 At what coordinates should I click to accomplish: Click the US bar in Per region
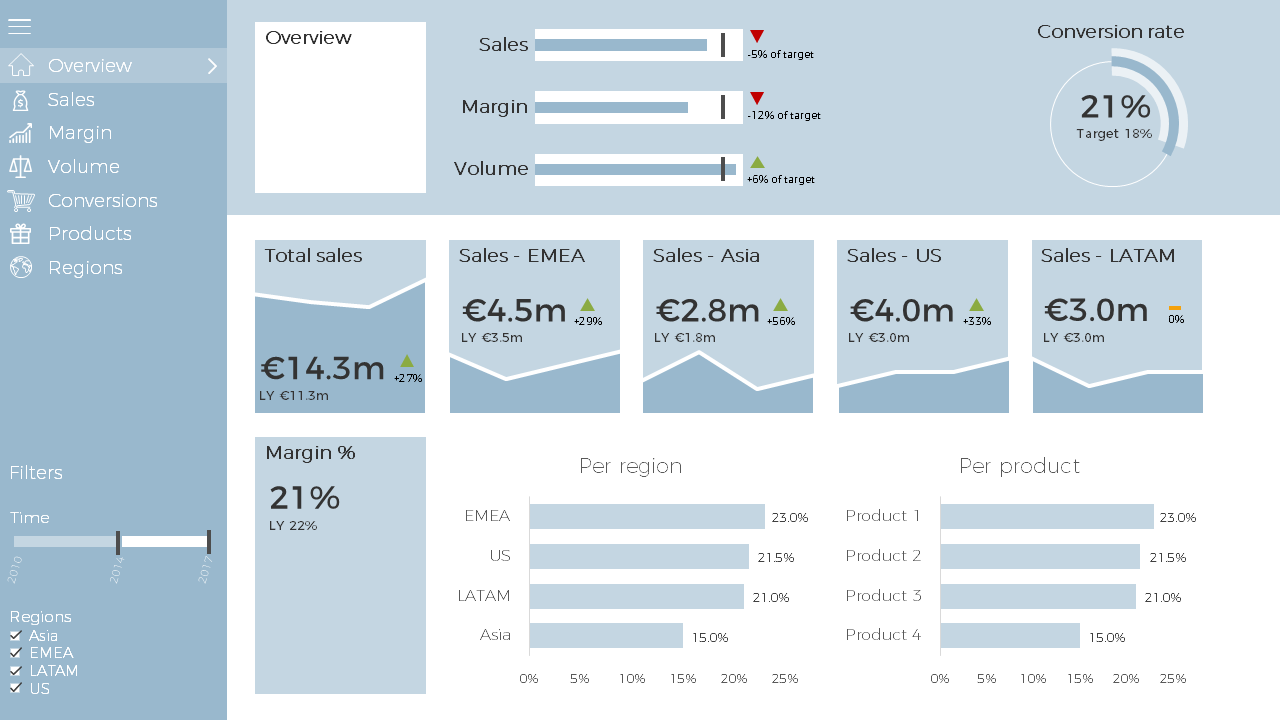pos(639,557)
